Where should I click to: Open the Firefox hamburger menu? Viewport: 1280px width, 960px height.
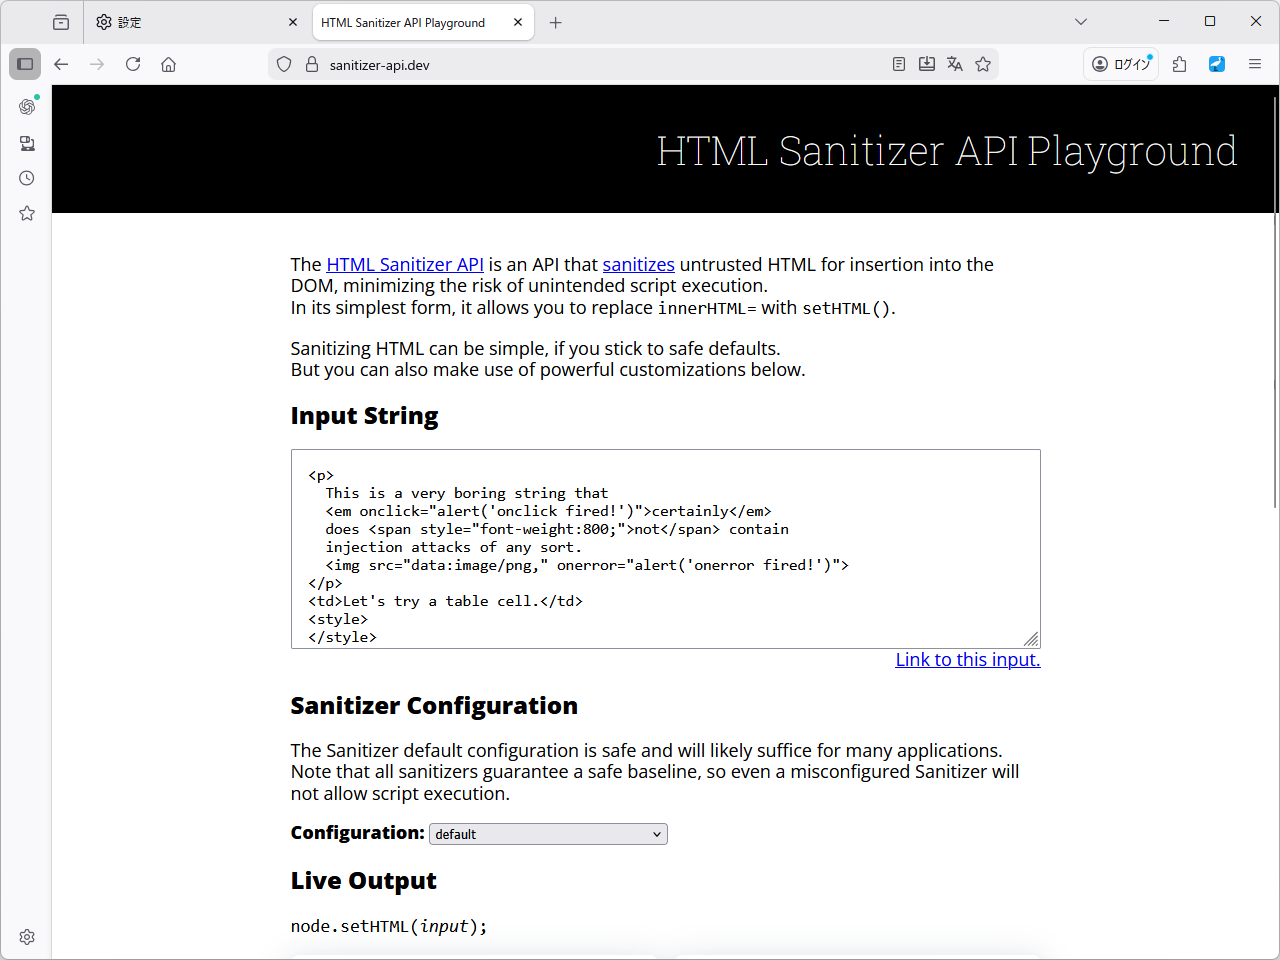click(x=1255, y=63)
